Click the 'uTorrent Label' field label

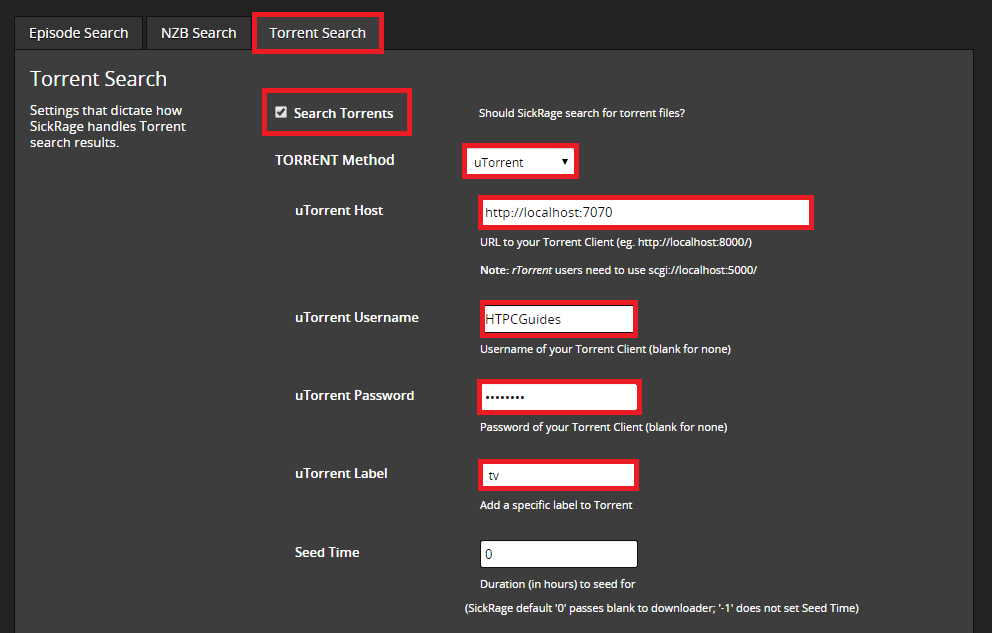tap(341, 474)
